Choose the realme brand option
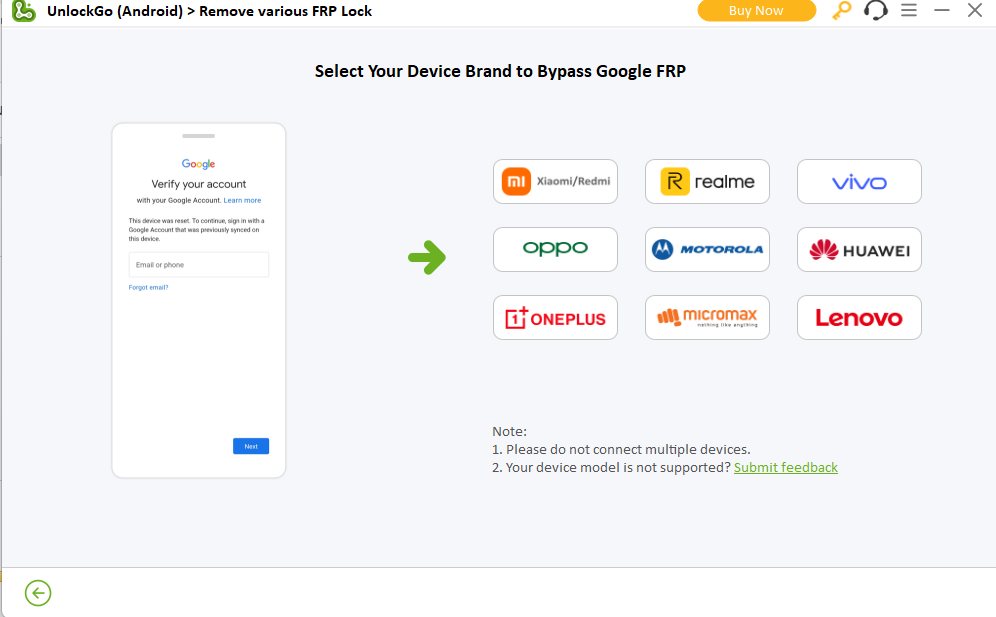 click(x=707, y=182)
